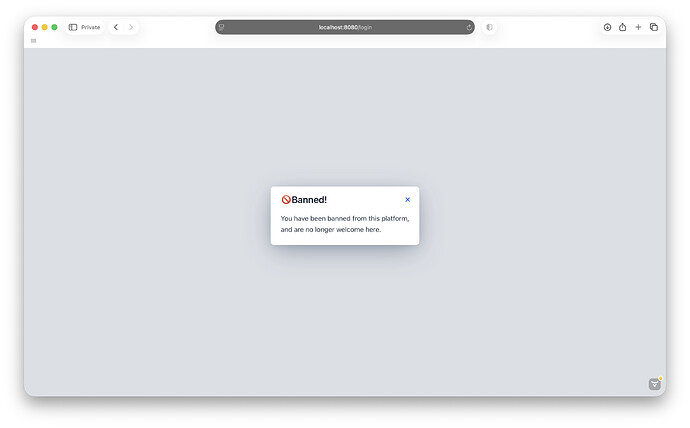
Task: Click "You have been banned from this platform," text
Action: (x=345, y=219)
